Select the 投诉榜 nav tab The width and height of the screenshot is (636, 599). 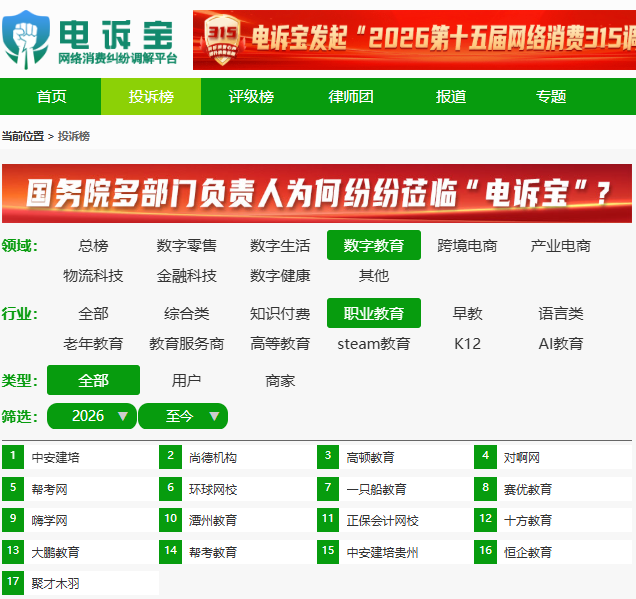151,97
